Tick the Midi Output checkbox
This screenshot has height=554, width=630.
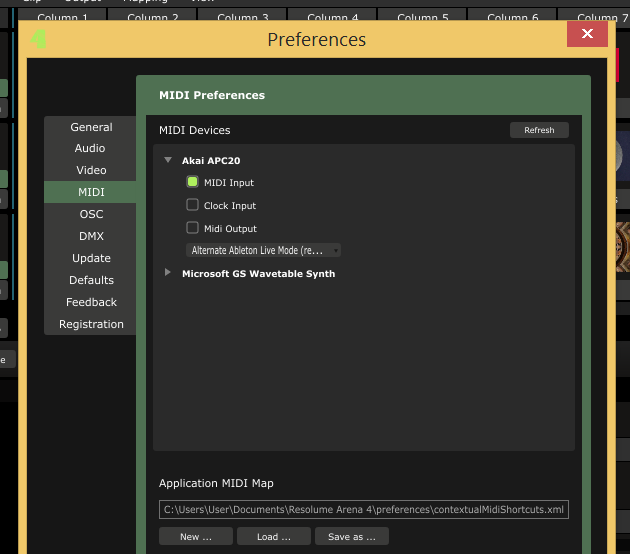click(x=192, y=228)
